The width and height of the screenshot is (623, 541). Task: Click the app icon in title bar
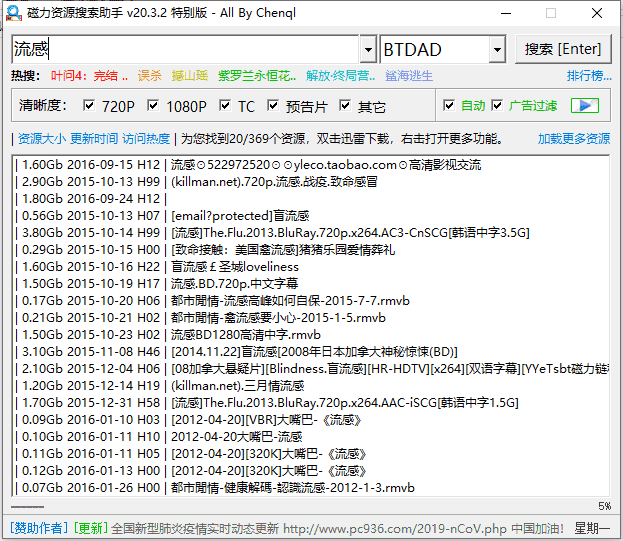pyautogui.click(x=14, y=13)
